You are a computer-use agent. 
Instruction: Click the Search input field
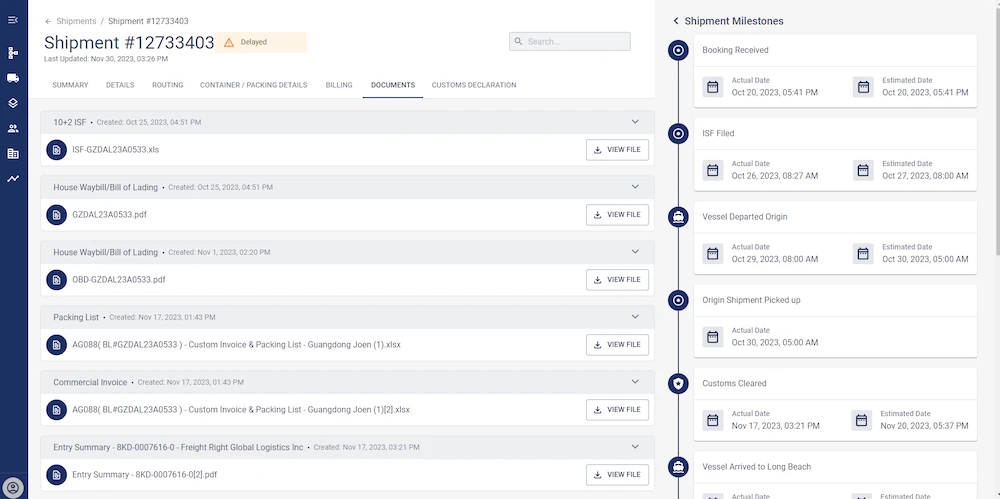[x=570, y=41]
